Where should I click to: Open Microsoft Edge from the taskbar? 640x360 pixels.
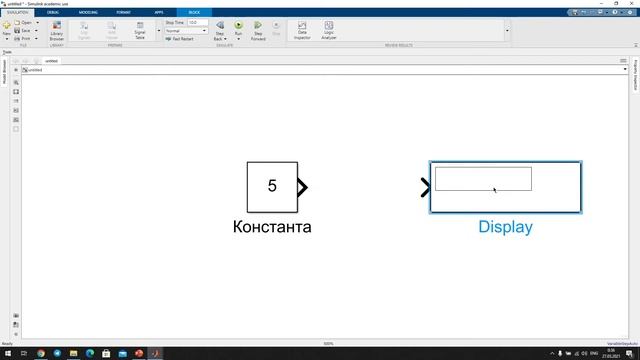90,353
